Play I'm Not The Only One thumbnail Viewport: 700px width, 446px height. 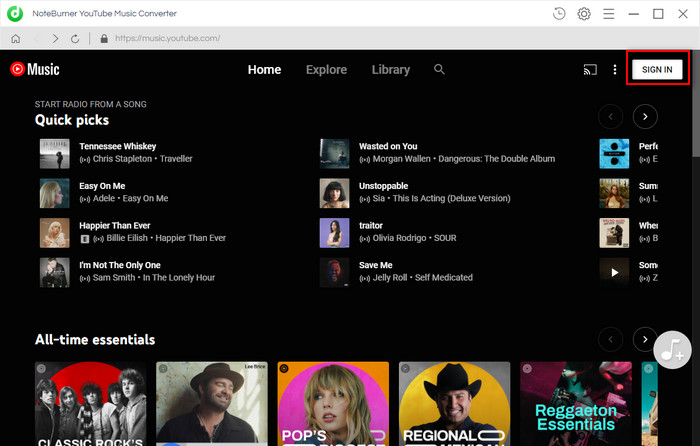54,272
